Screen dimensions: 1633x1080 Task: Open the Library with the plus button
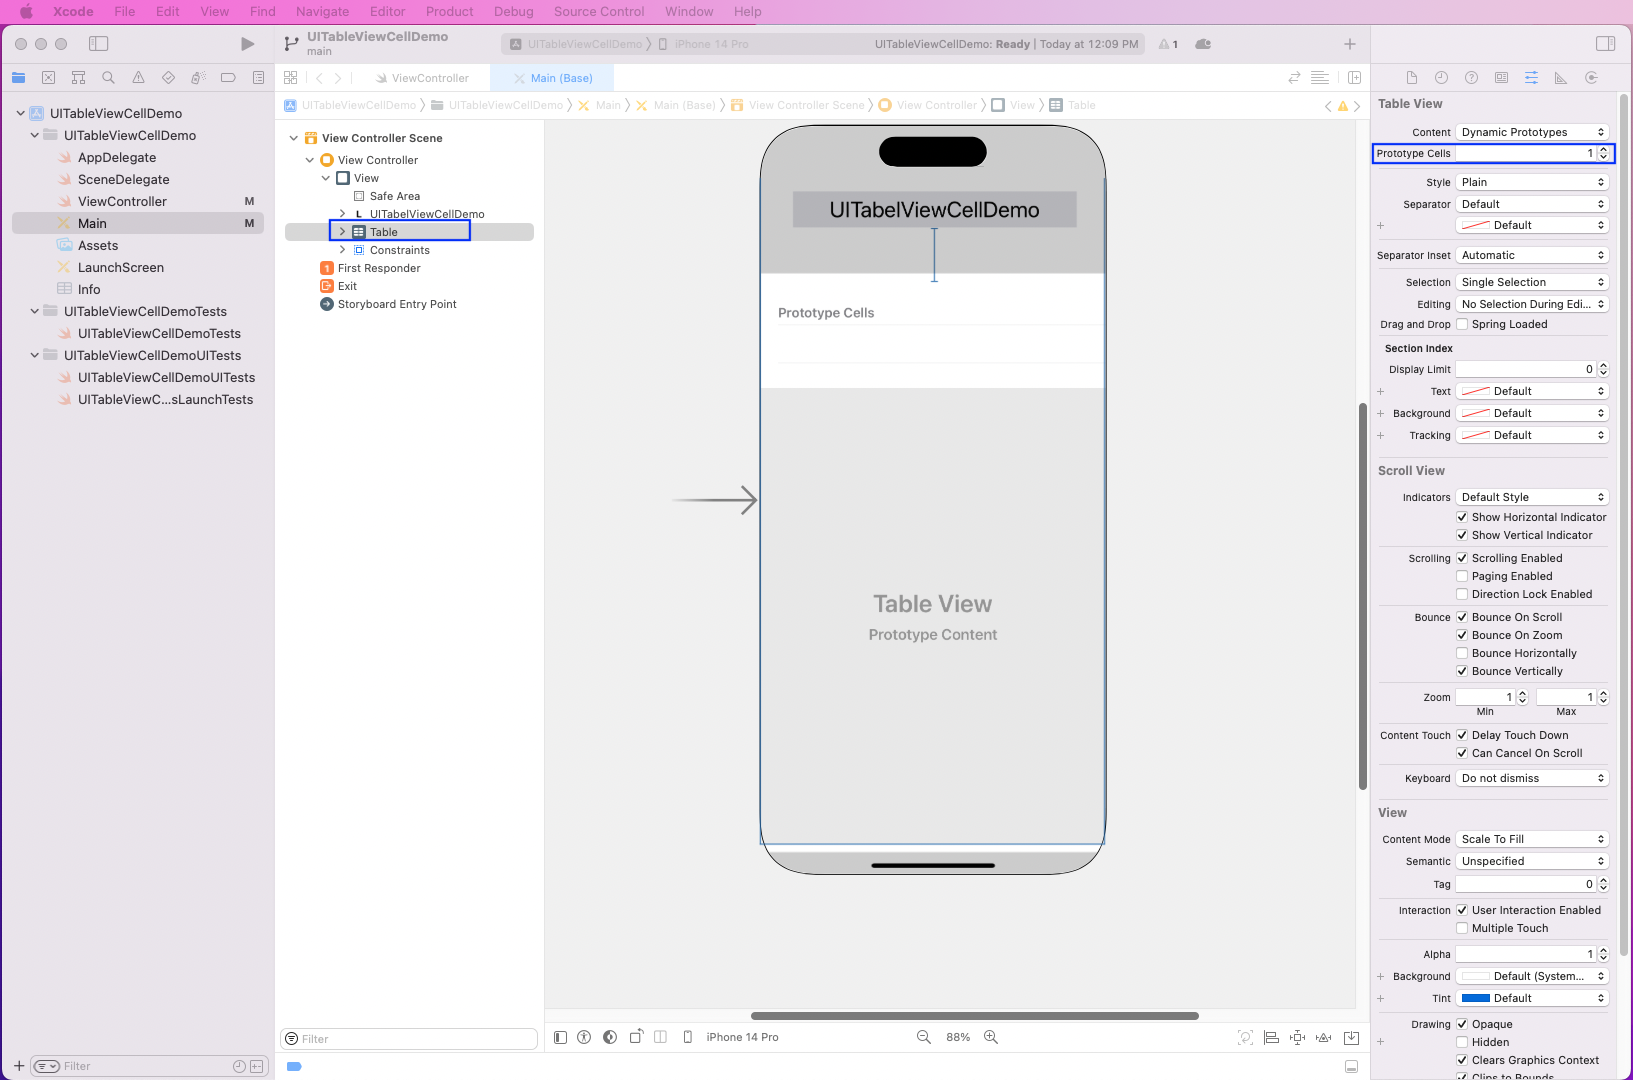[x=1350, y=44]
